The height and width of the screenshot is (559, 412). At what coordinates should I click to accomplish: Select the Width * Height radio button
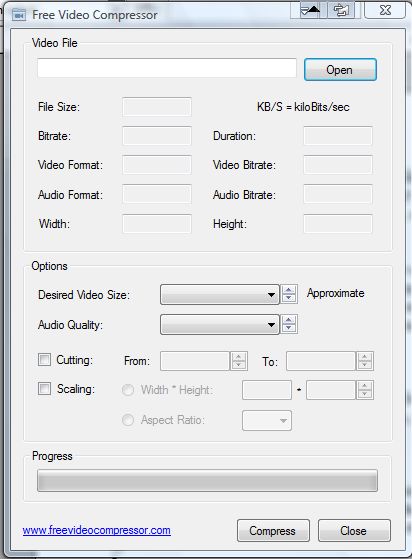tap(128, 390)
